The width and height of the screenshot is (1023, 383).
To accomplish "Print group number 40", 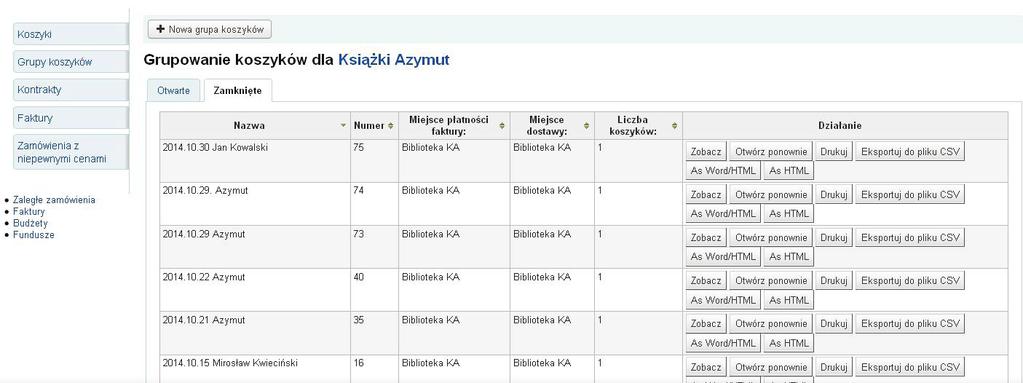I will tap(834, 281).
